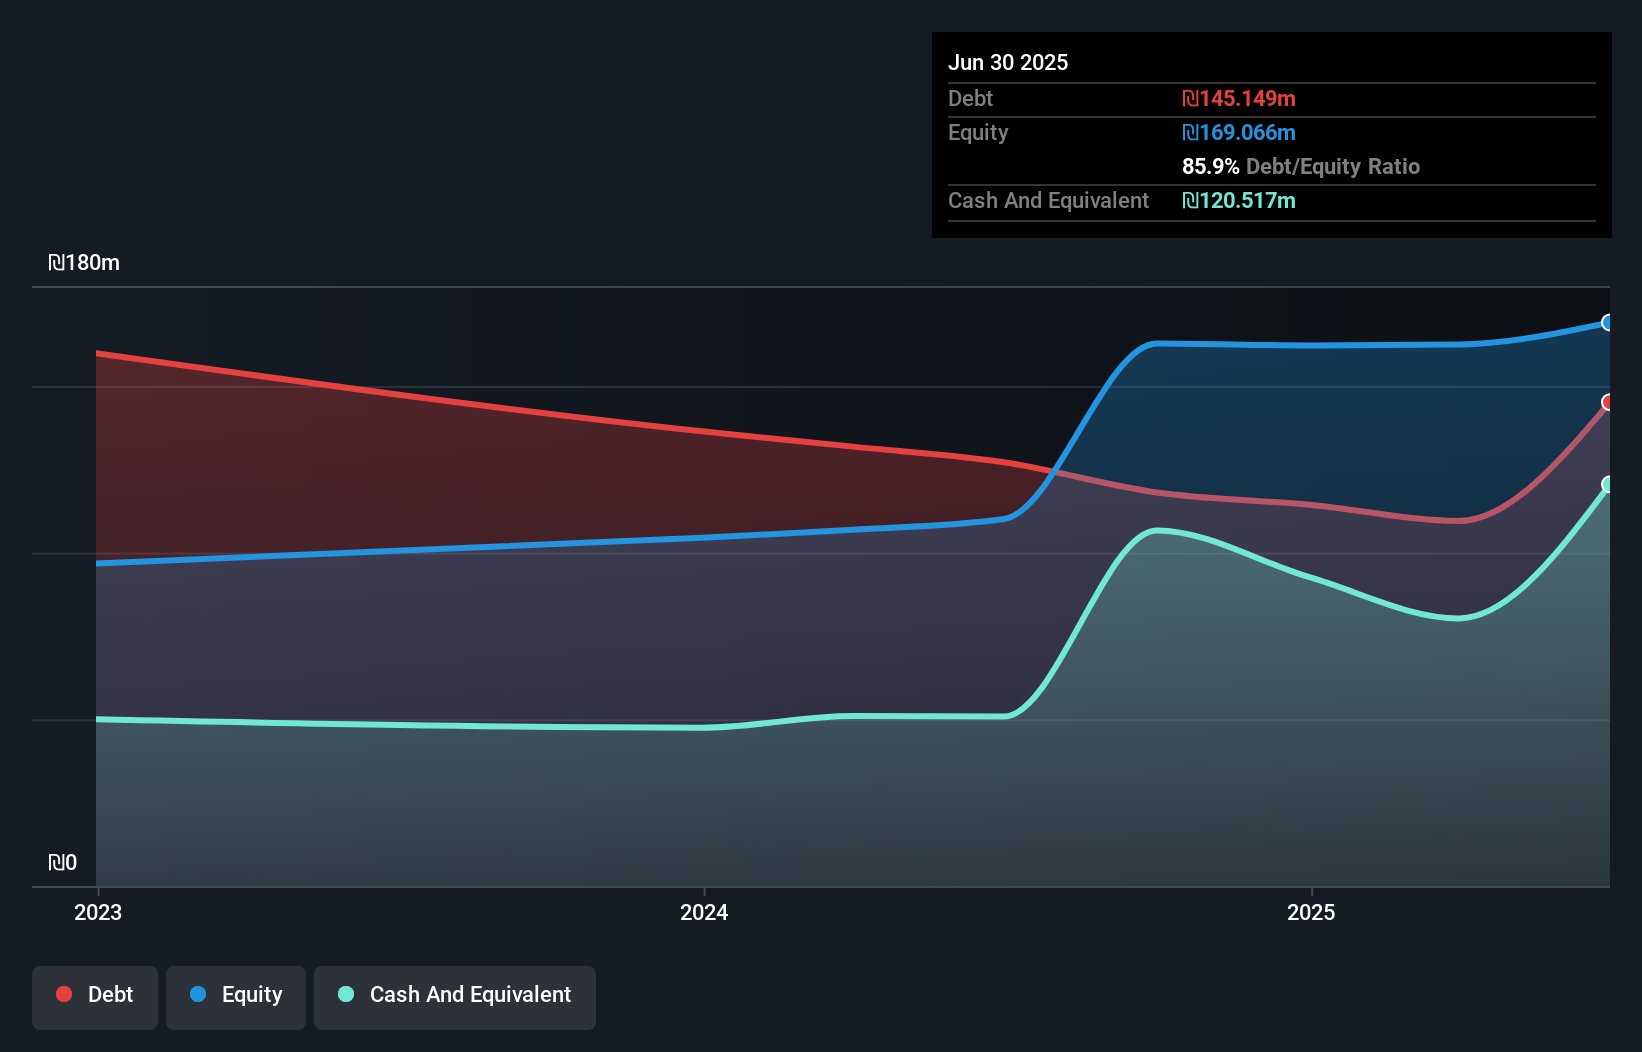Click the ₪0 y-axis label
Image resolution: width=1642 pixels, height=1052 pixels.
62,862
